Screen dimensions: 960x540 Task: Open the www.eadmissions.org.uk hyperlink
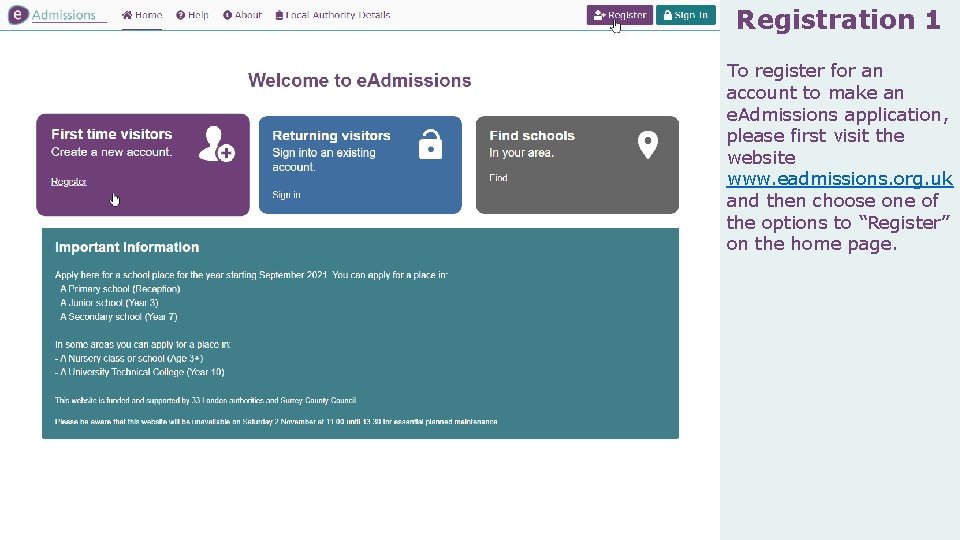(839, 179)
